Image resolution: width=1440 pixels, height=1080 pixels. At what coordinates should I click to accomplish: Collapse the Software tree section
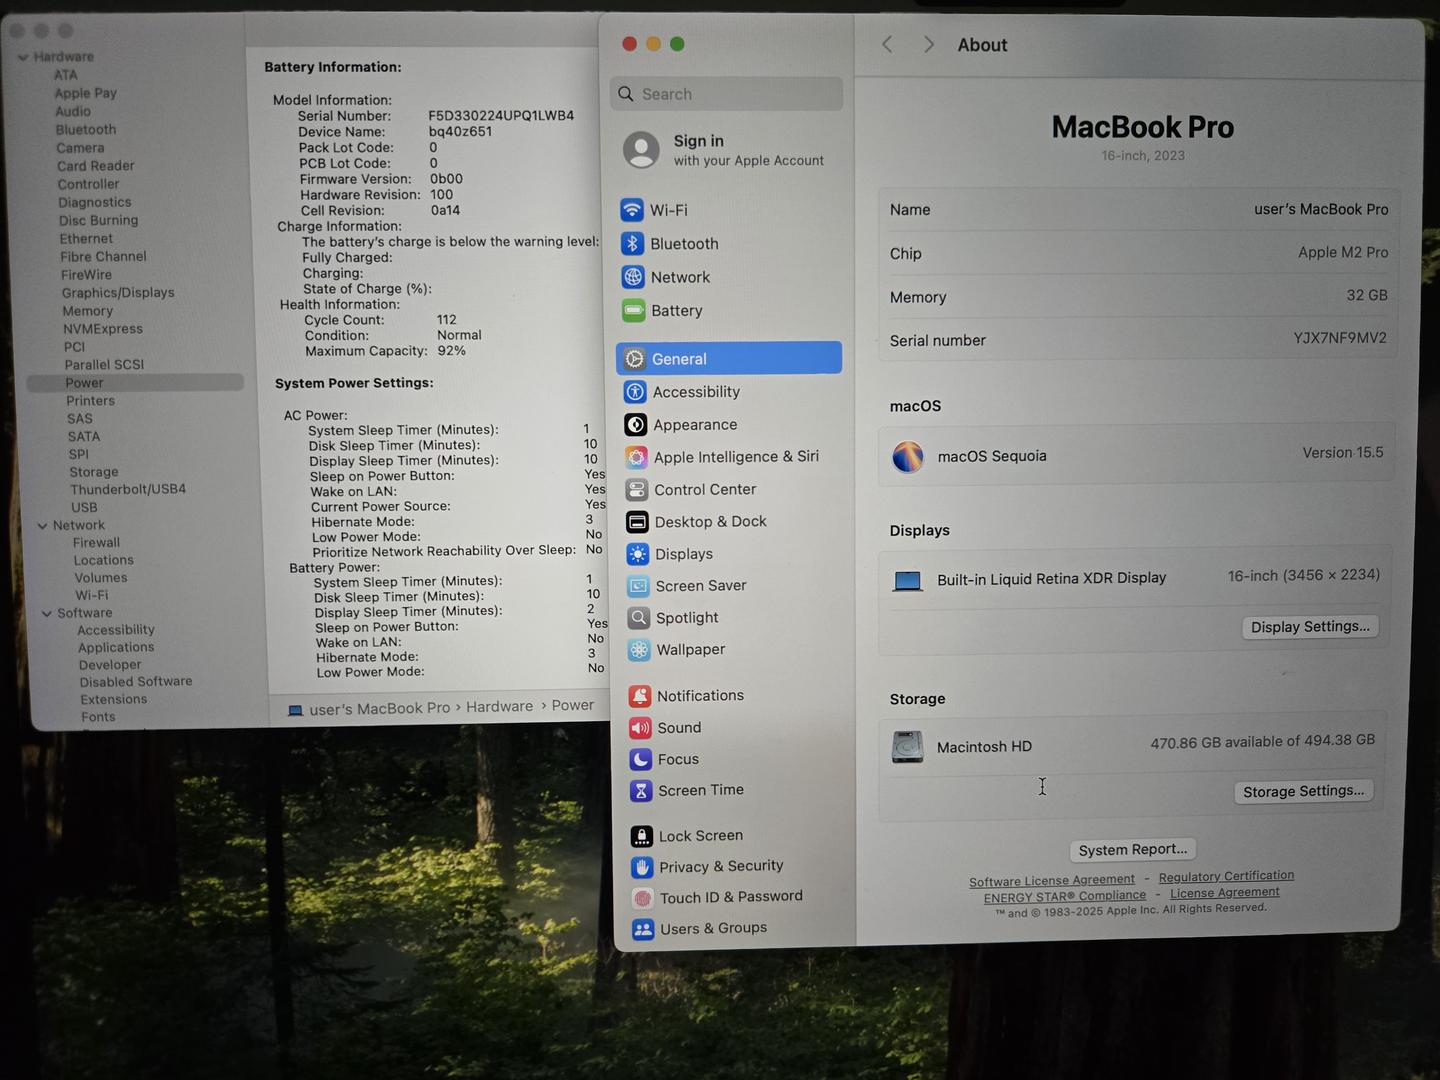[x=46, y=613]
